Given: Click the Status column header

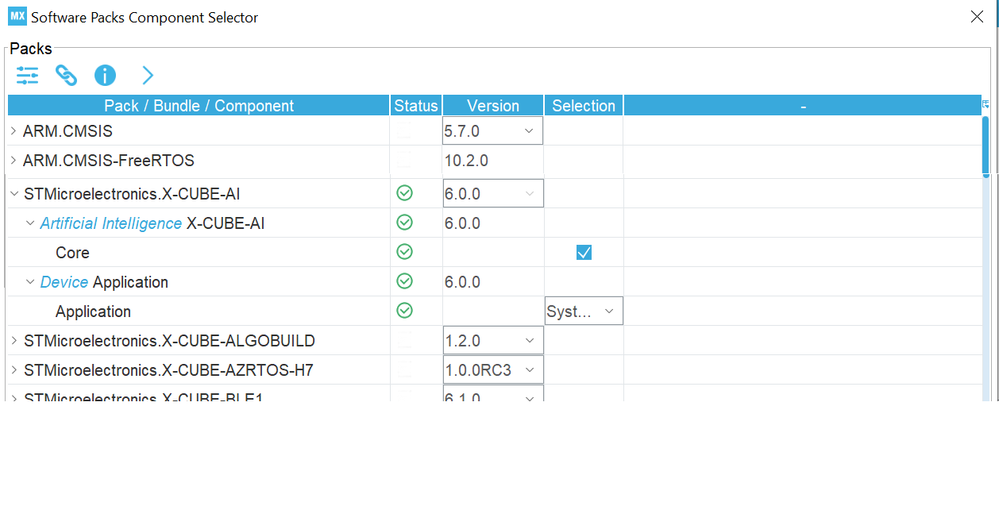Looking at the screenshot, I should 416,105.
